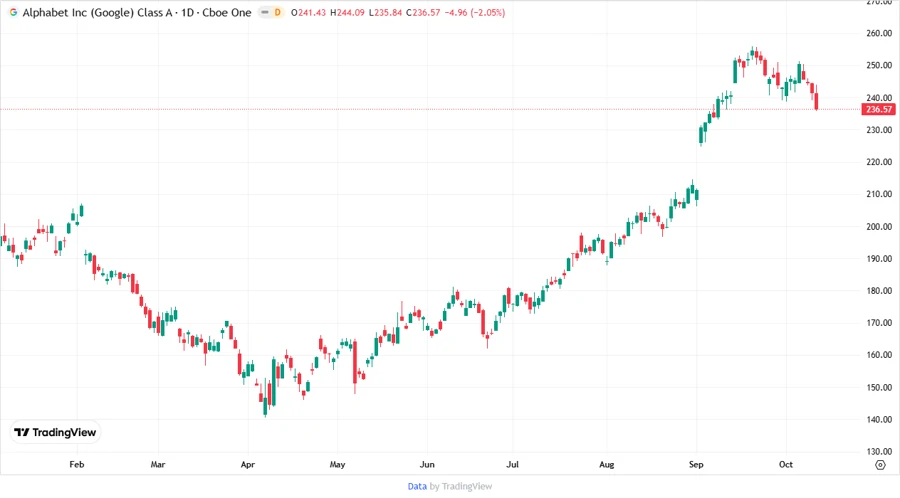Click the 200.00 level on price axis
This screenshot has height=498, width=900.
pos(879,226)
